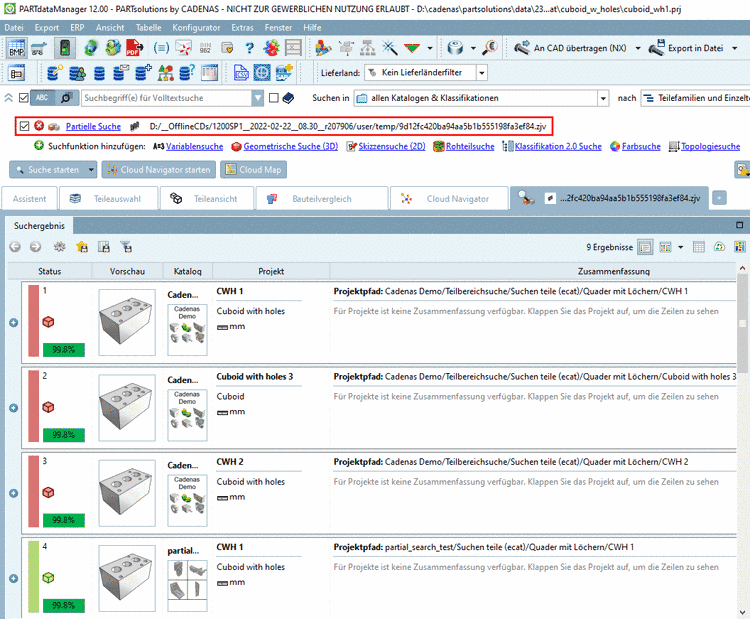Open the Farbsuche link

(640, 146)
